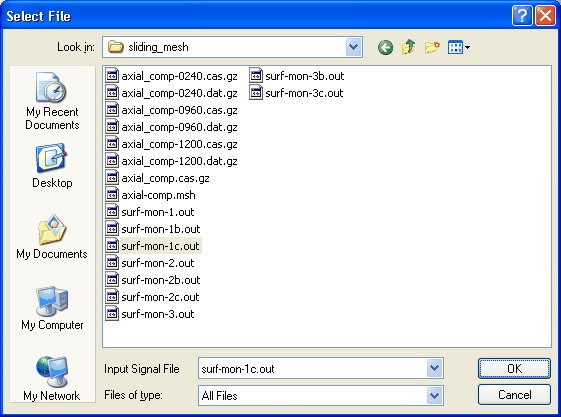561x417 pixels.
Task: Go back using the green arrow icon
Action: [x=385, y=47]
